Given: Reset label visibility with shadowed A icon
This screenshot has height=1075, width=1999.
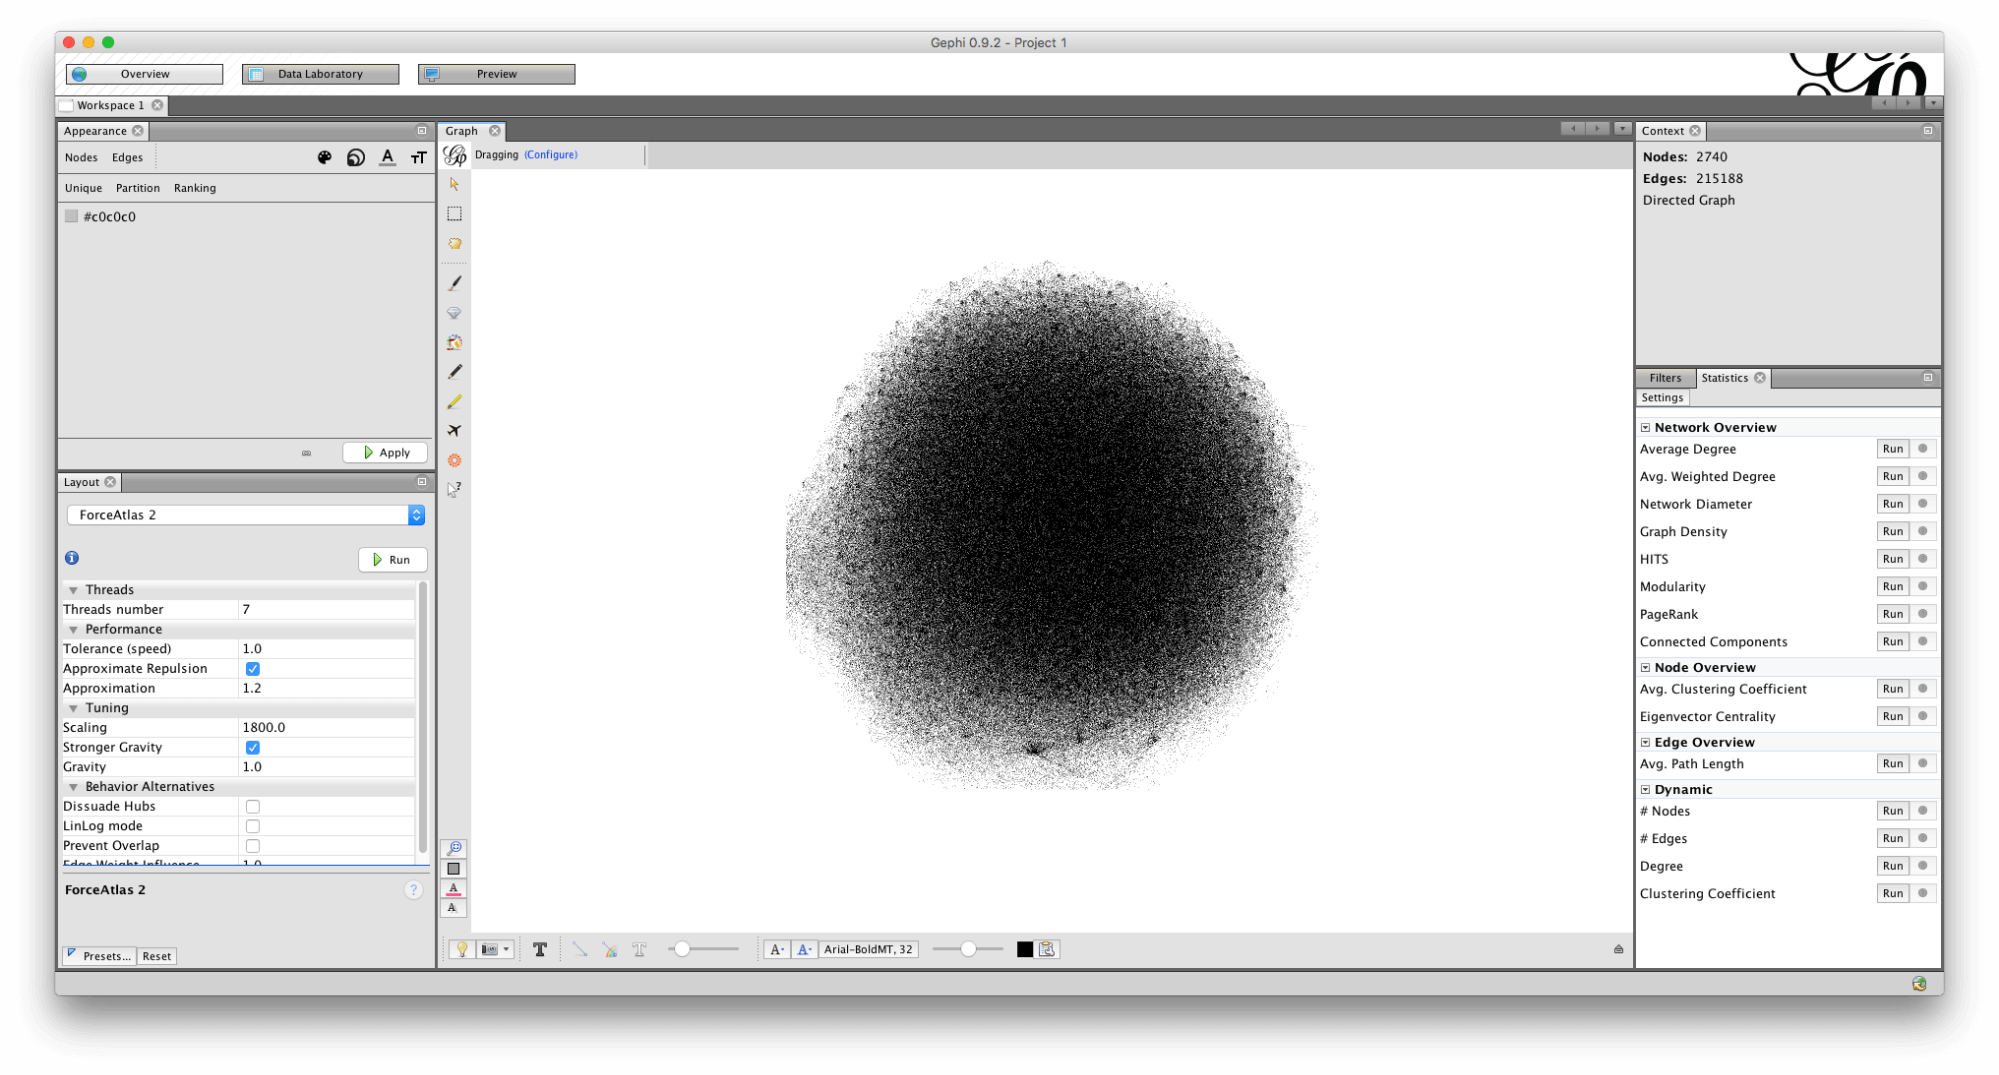Looking at the screenshot, I should (x=454, y=908).
